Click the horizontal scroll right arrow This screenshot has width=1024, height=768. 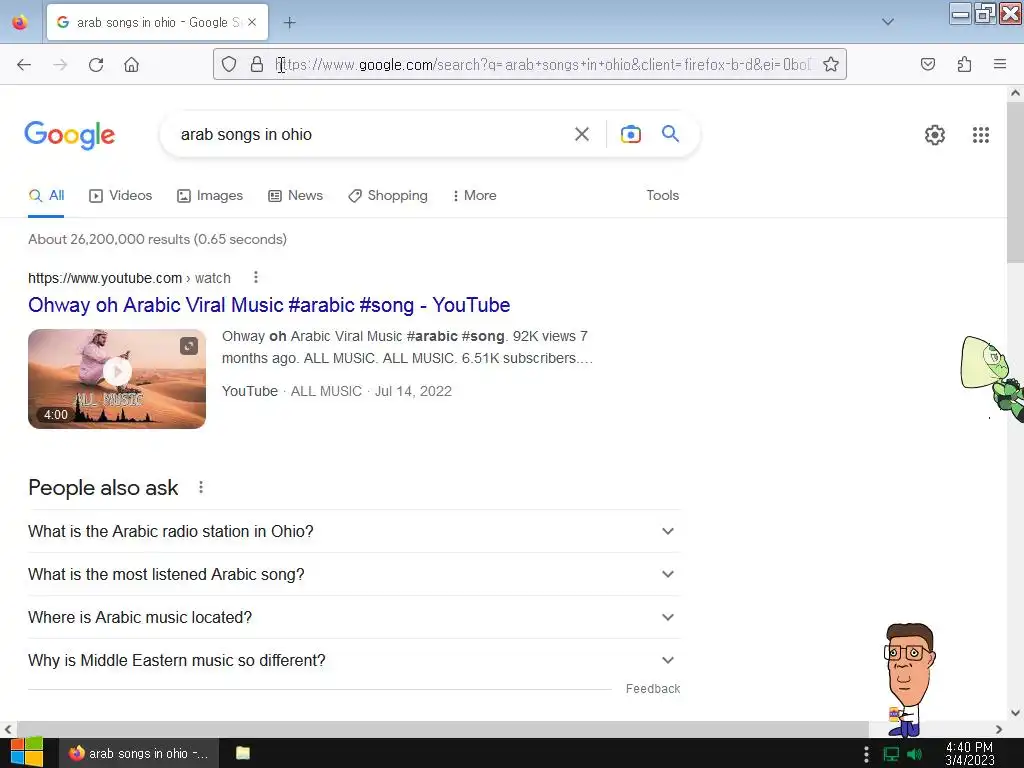click(x=999, y=729)
